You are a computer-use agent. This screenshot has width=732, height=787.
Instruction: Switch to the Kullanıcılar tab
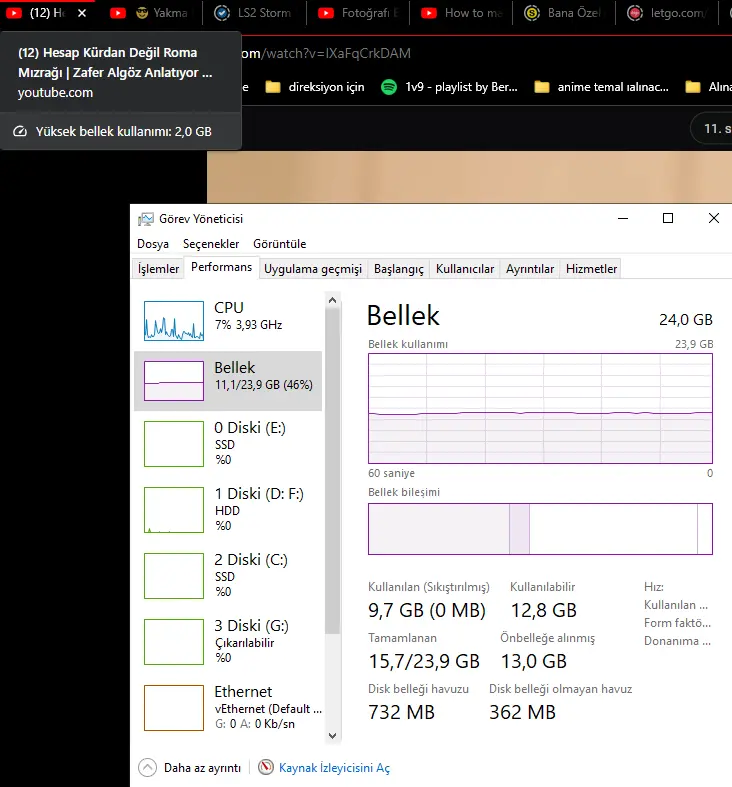(x=465, y=269)
